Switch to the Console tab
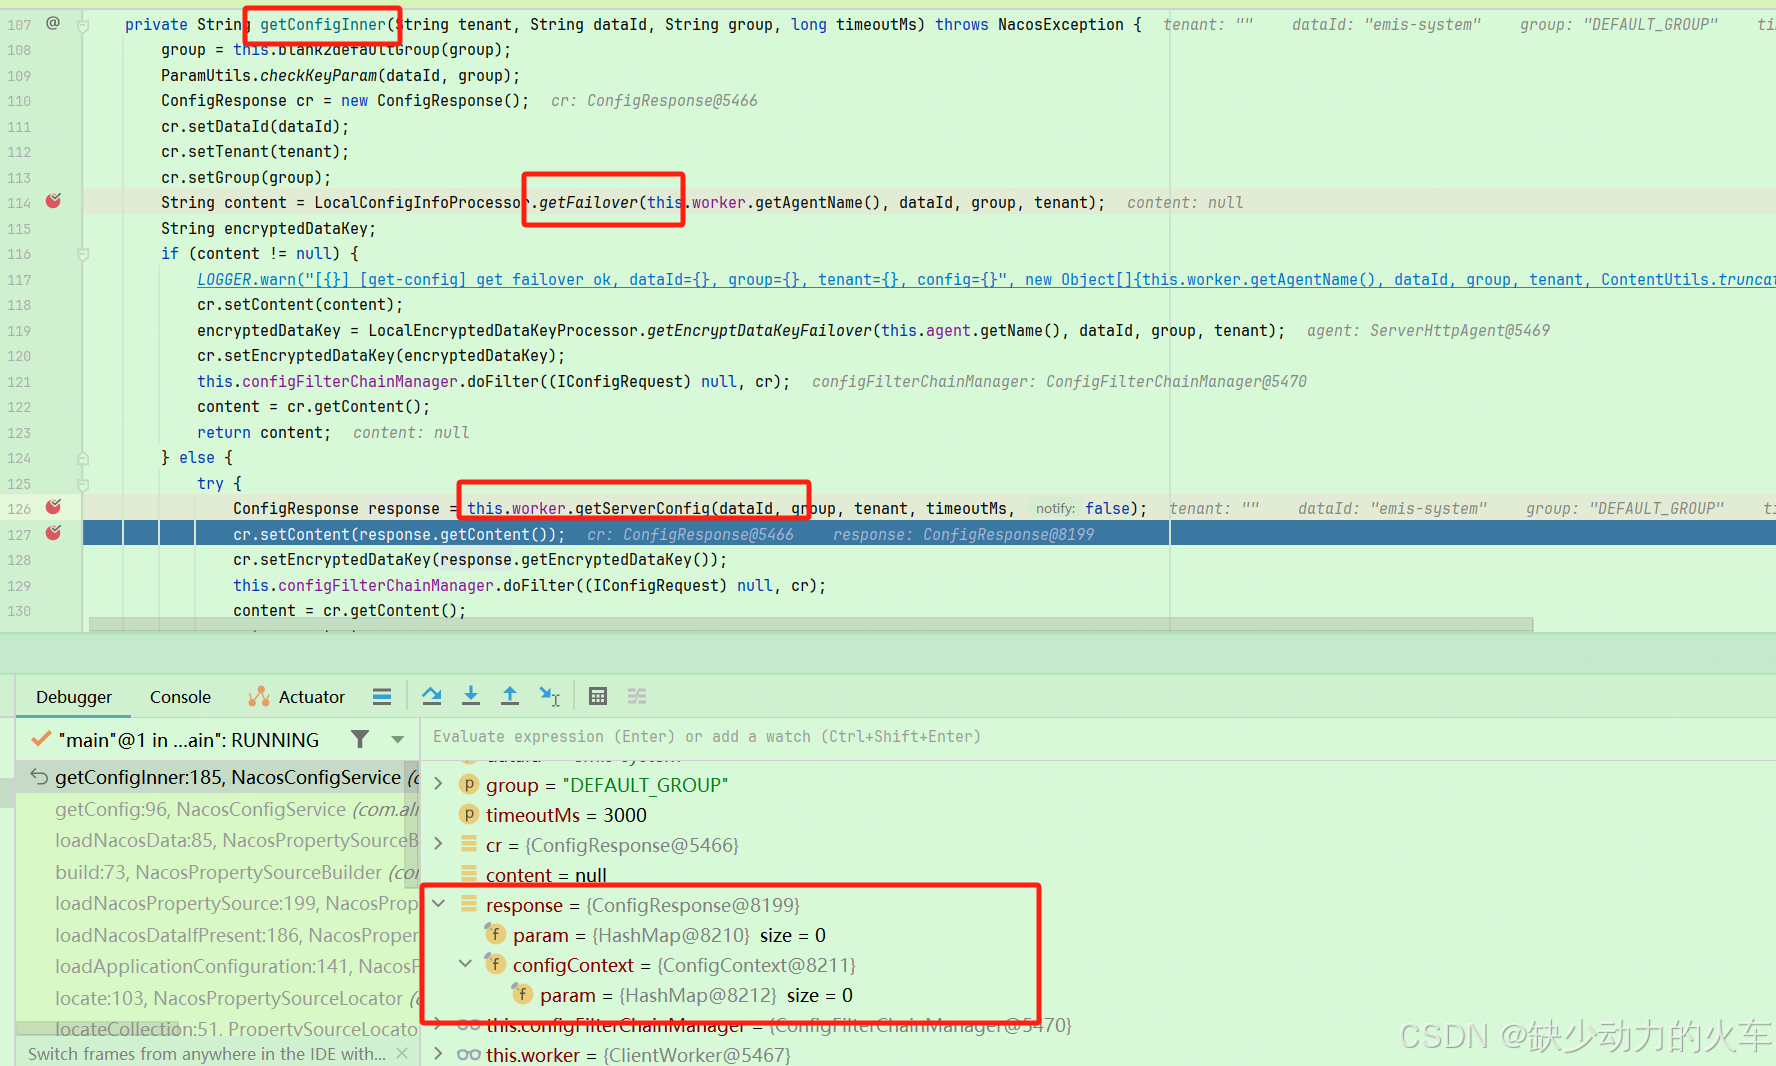The height and width of the screenshot is (1066, 1776). [x=180, y=697]
